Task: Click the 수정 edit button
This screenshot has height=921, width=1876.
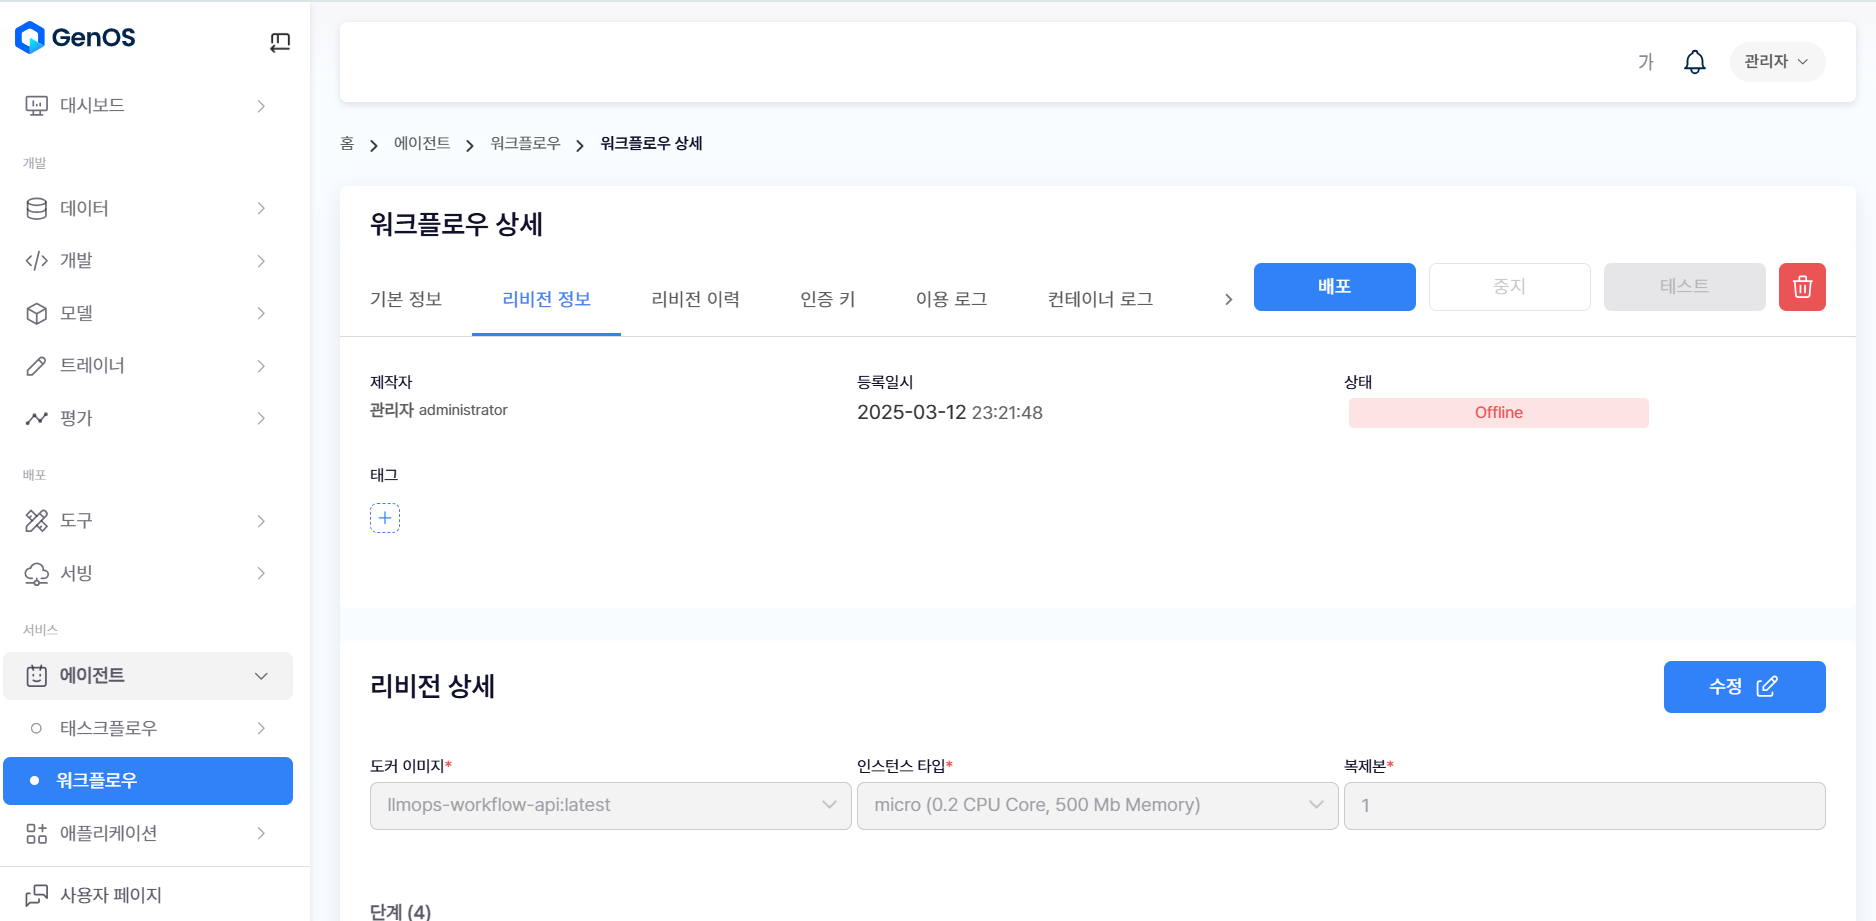Action: coord(1743,687)
